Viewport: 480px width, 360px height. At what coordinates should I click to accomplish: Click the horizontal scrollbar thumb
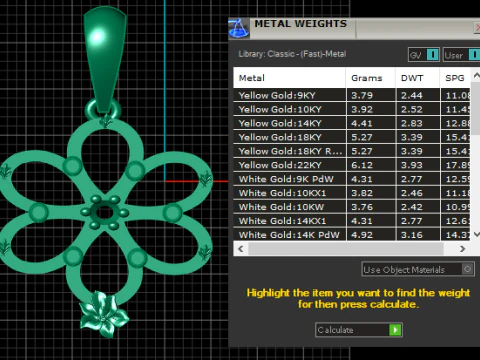pyautogui.click(x=346, y=249)
